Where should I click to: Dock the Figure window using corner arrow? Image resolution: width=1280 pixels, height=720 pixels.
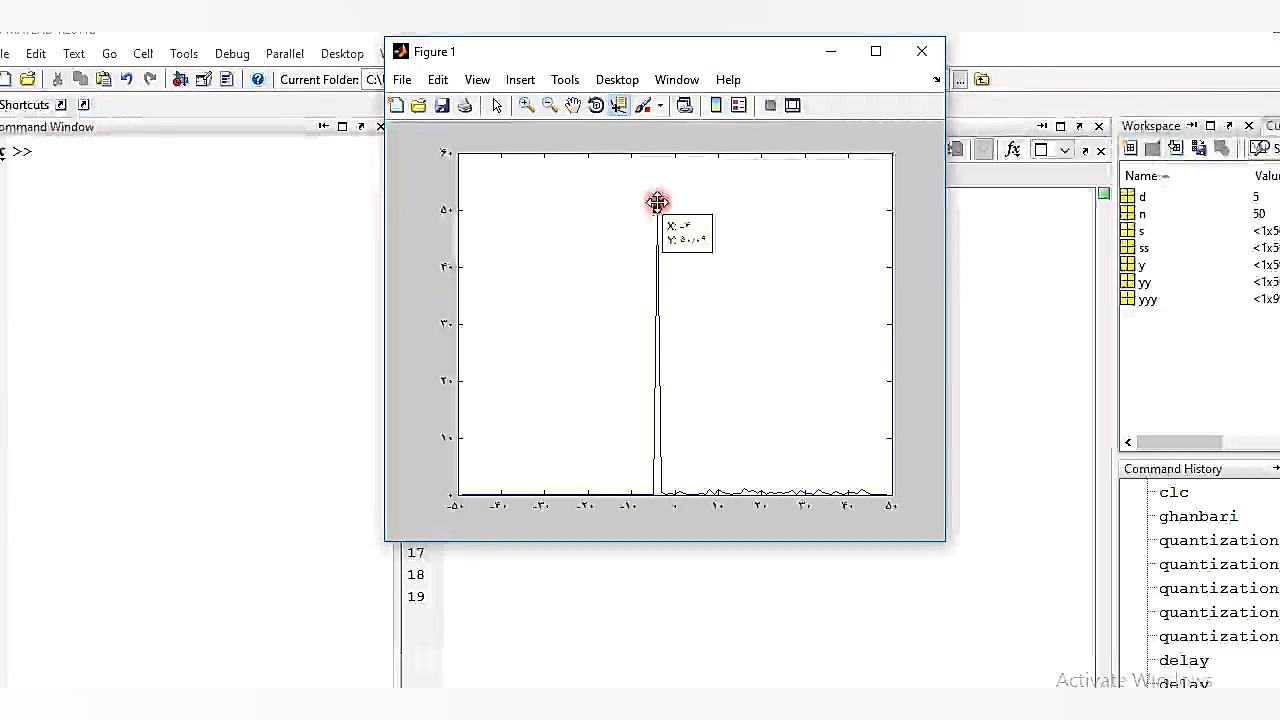(936, 80)
